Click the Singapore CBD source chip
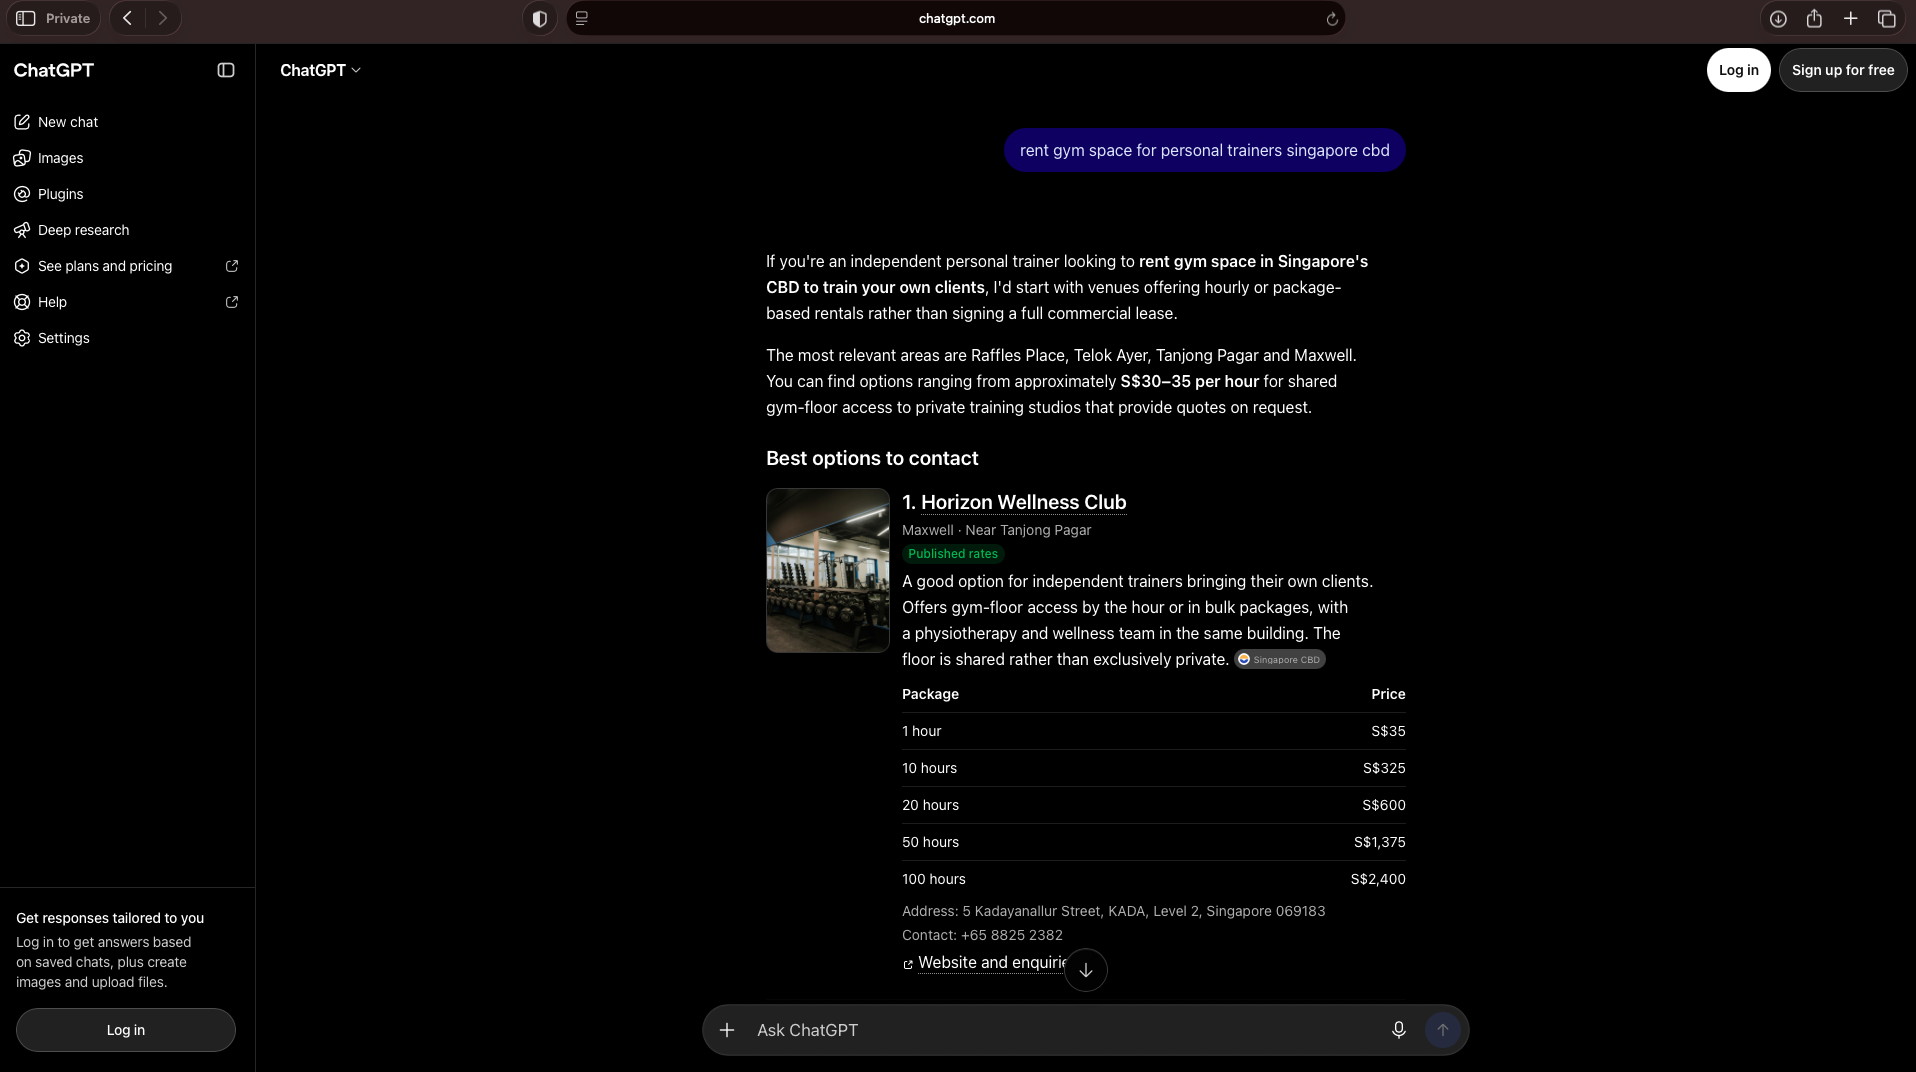The image size is (1916, 1072). [1279, 659]
